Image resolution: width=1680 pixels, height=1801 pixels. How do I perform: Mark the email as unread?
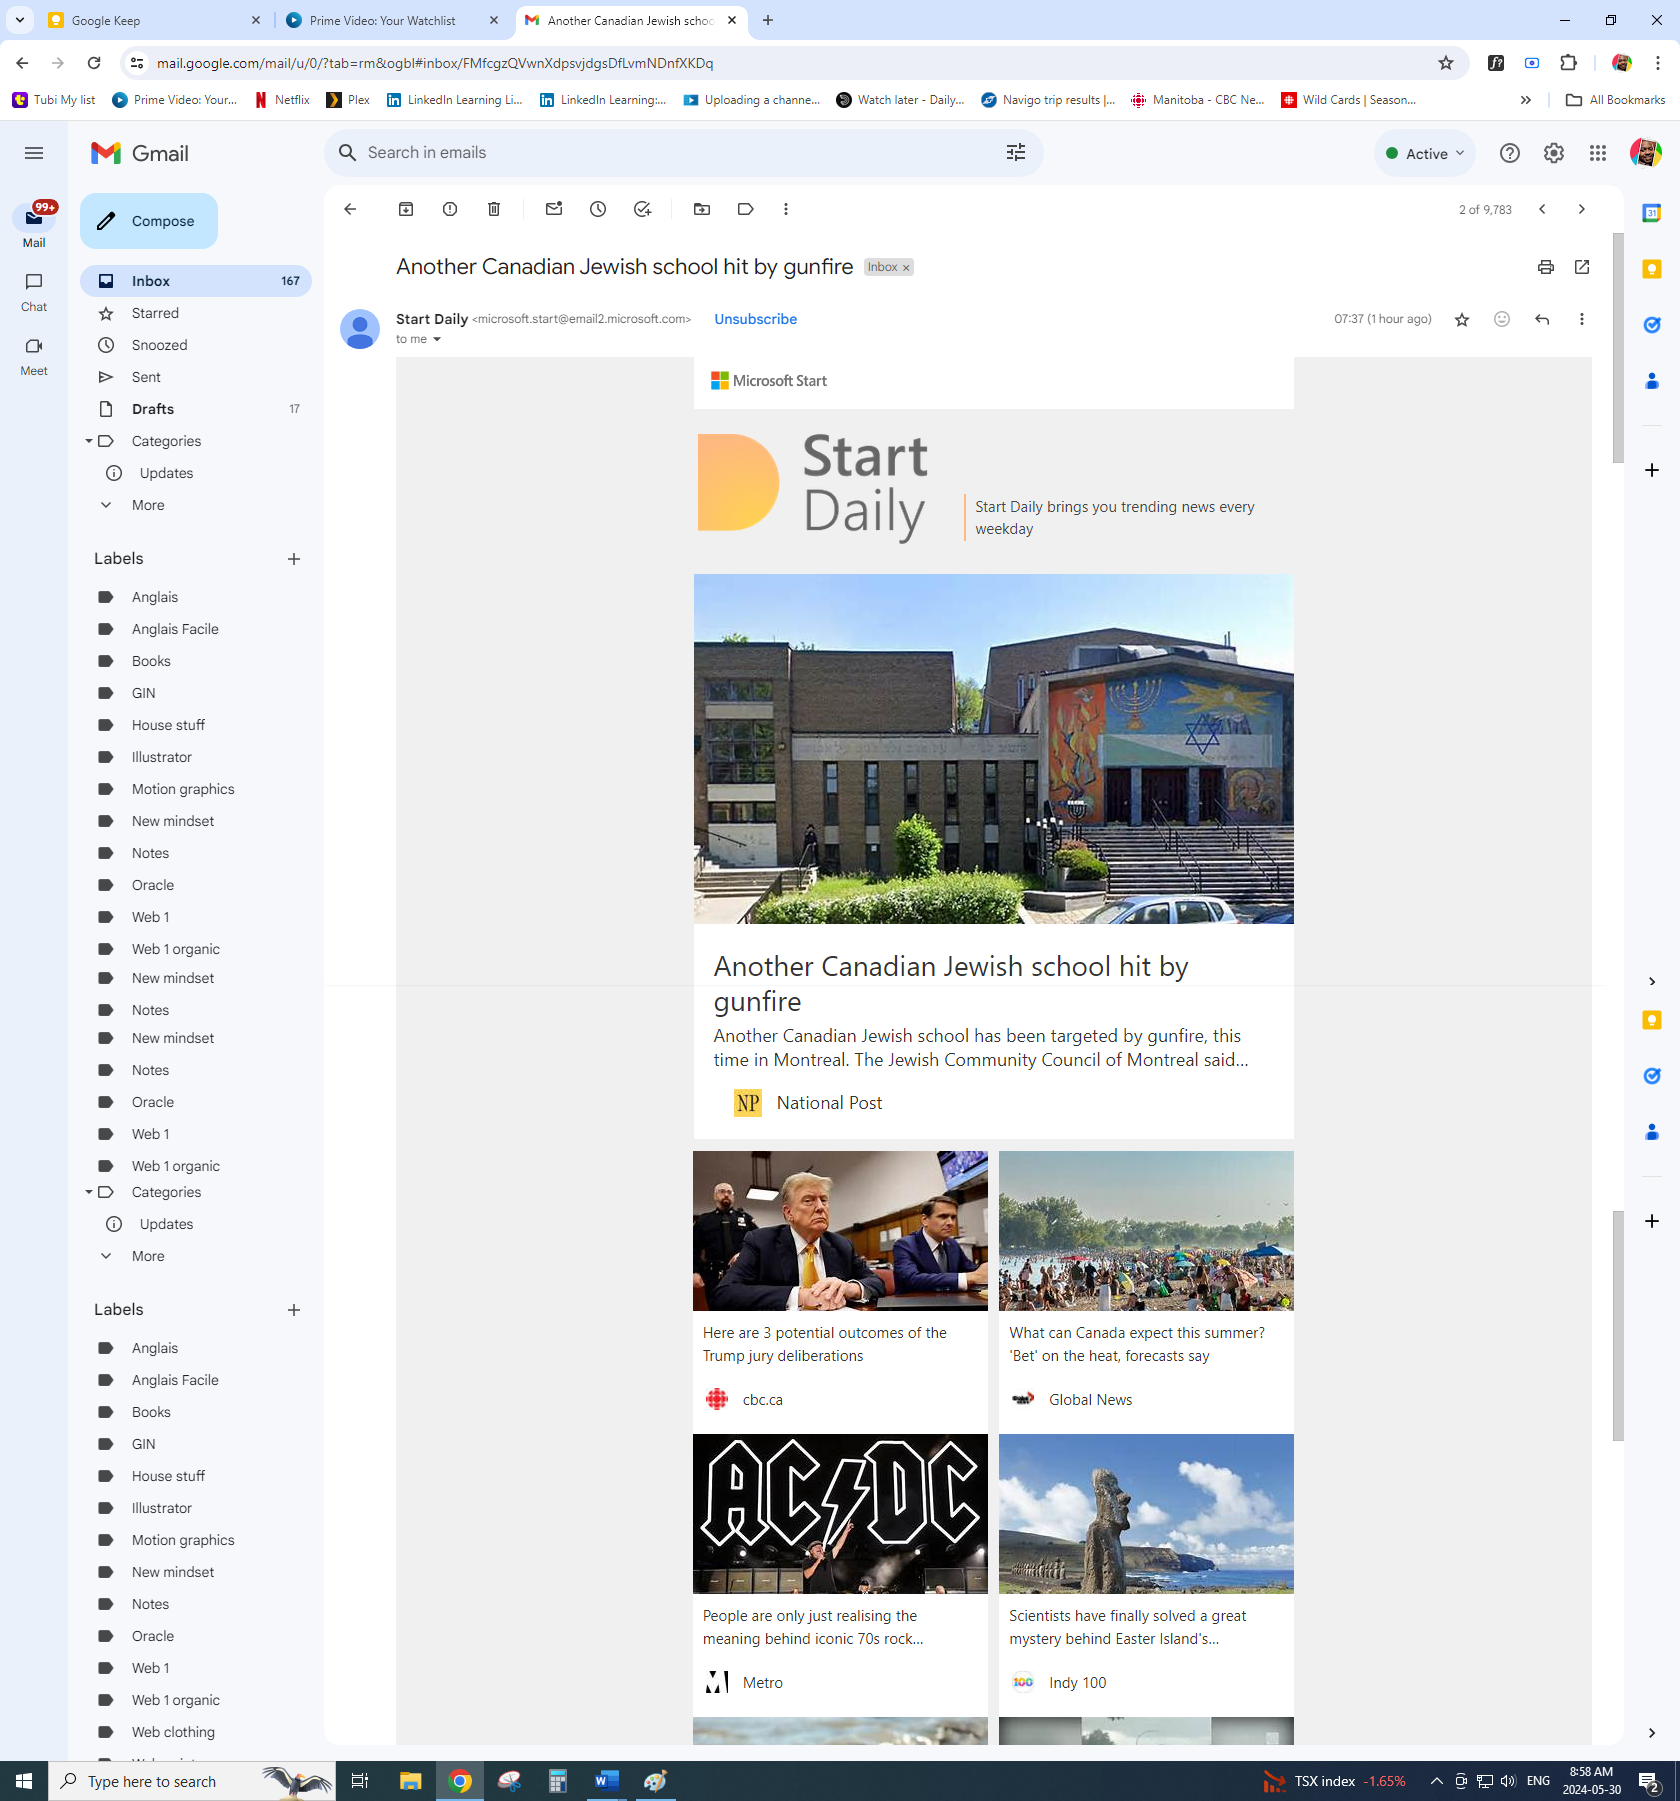(554, 209)
